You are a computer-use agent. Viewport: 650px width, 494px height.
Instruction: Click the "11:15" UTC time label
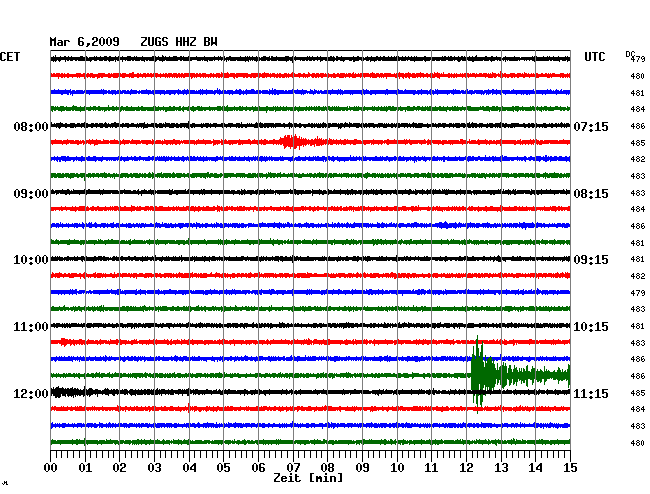pos(591,393)
